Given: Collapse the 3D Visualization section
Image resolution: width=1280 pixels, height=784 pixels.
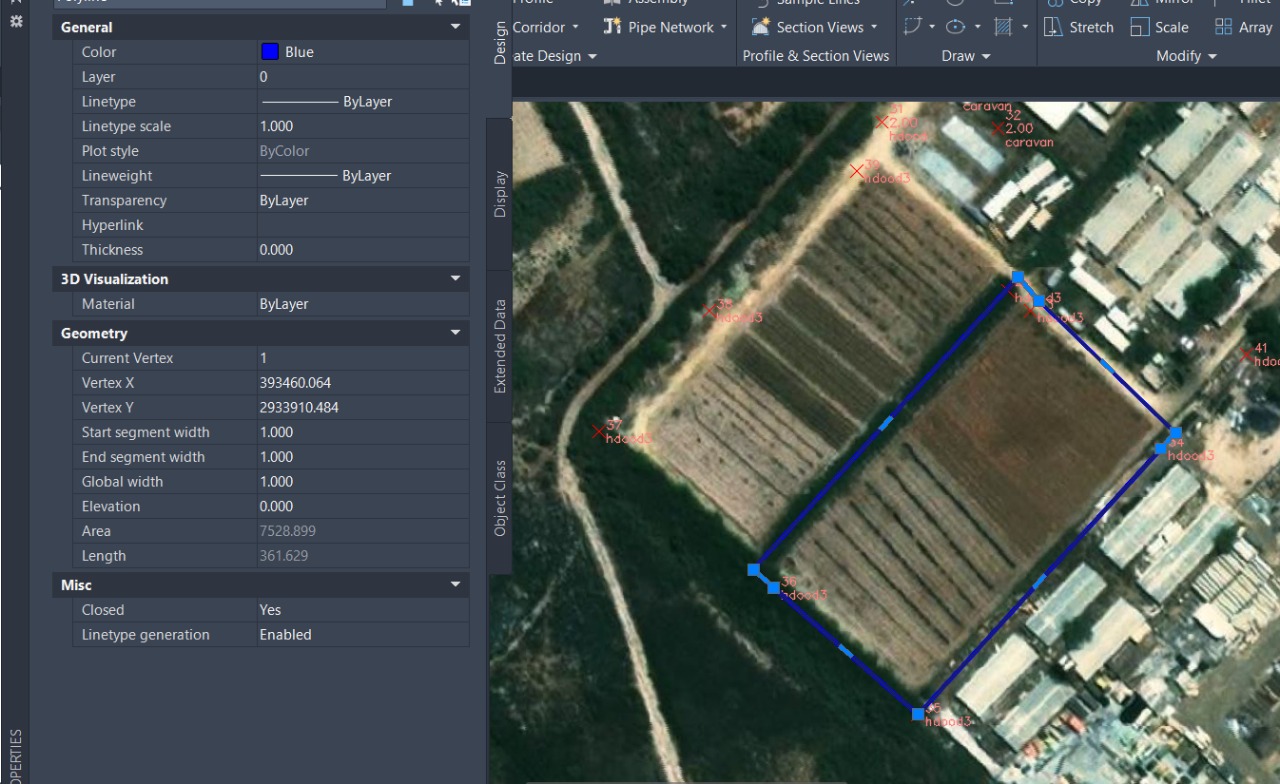Looking at the screenshot, I should pyautogui.click(x=456, y=279).
